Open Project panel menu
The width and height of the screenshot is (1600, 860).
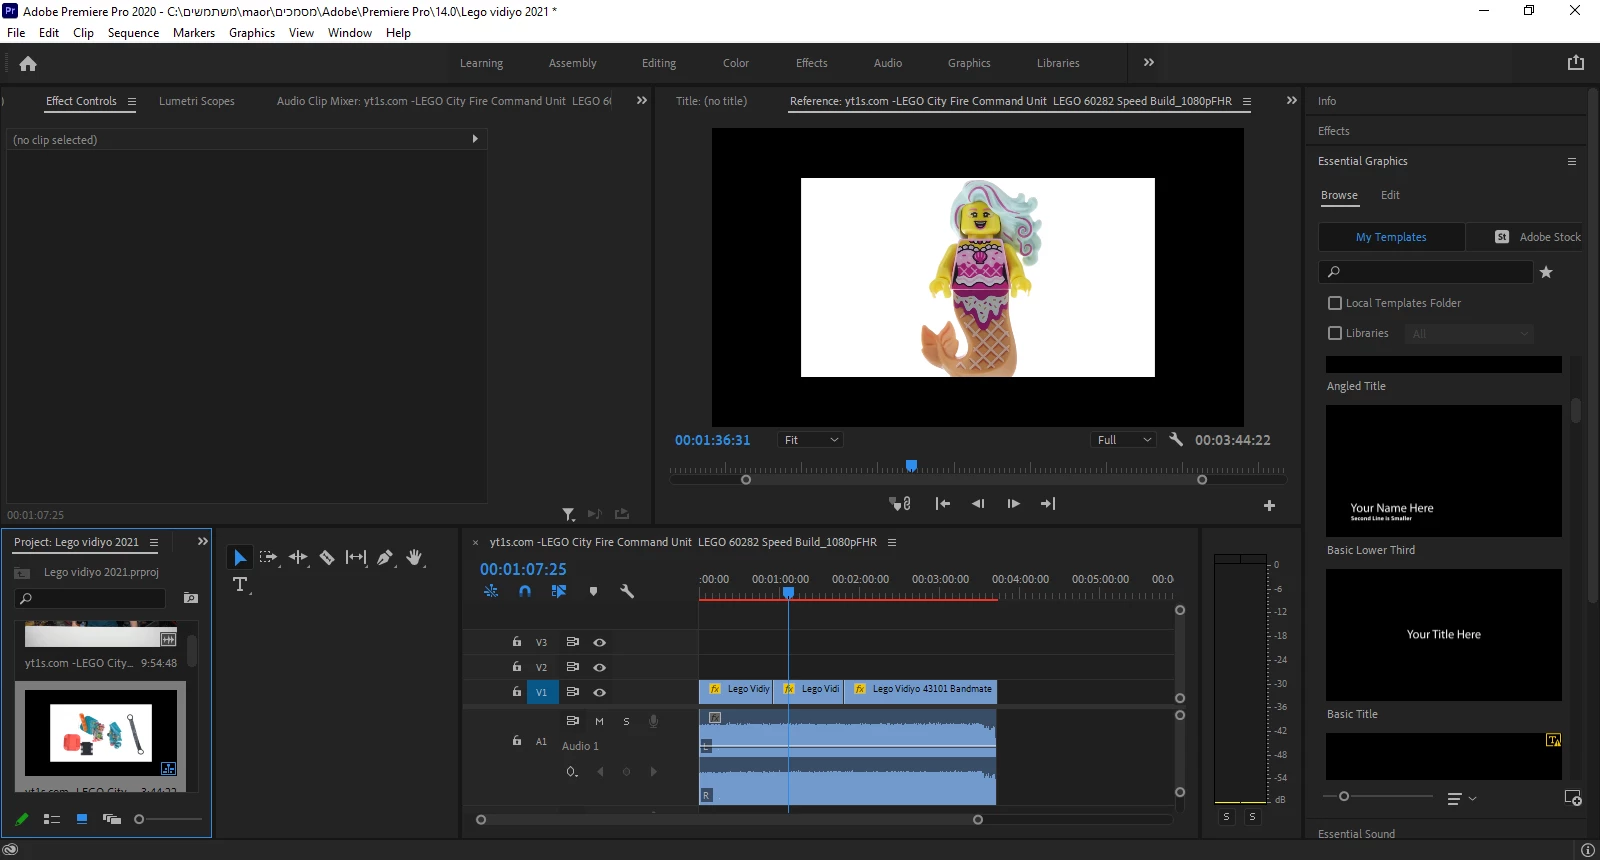point(154,542)
